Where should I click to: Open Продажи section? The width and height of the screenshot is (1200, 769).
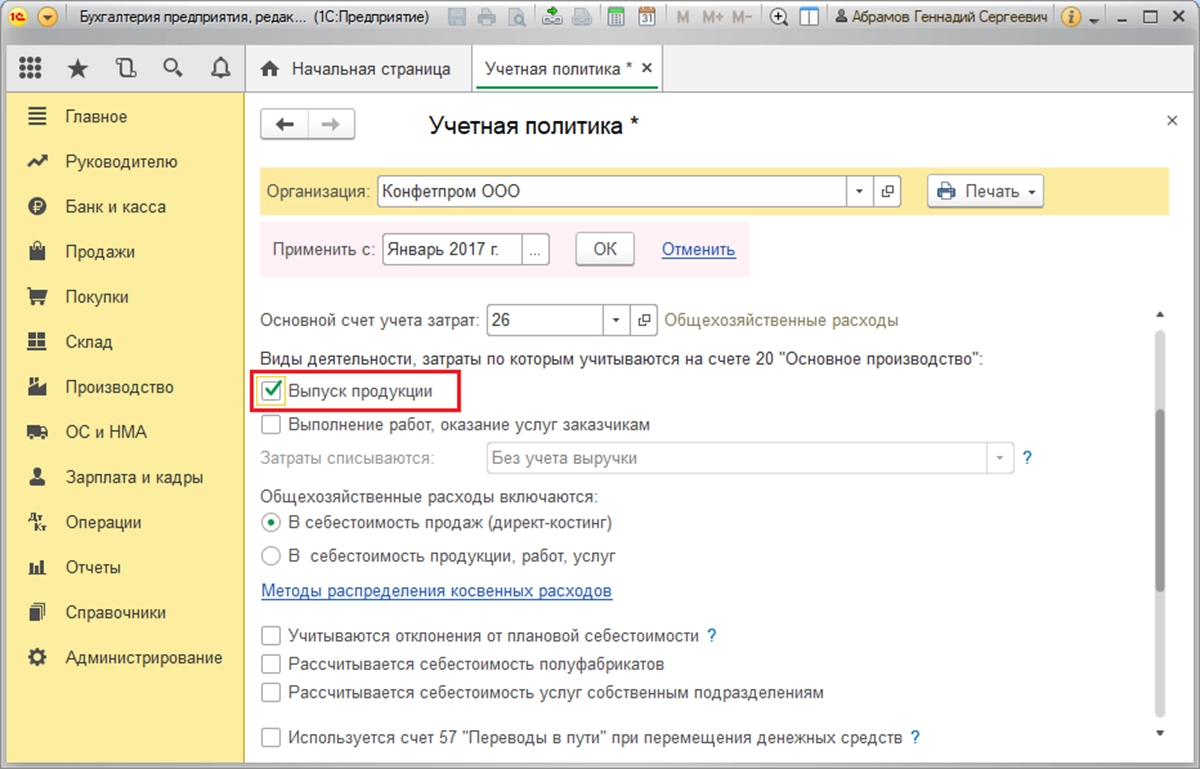point(100,252)
